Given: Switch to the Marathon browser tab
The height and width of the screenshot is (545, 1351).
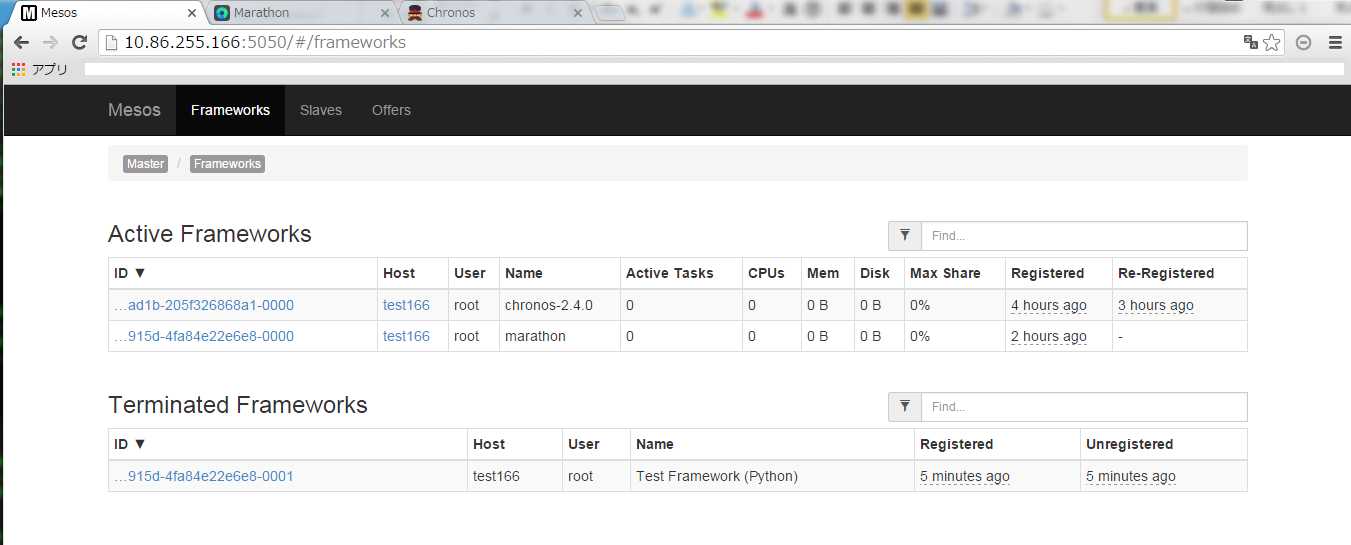Looking at the screenshot, I should point(300,13).
